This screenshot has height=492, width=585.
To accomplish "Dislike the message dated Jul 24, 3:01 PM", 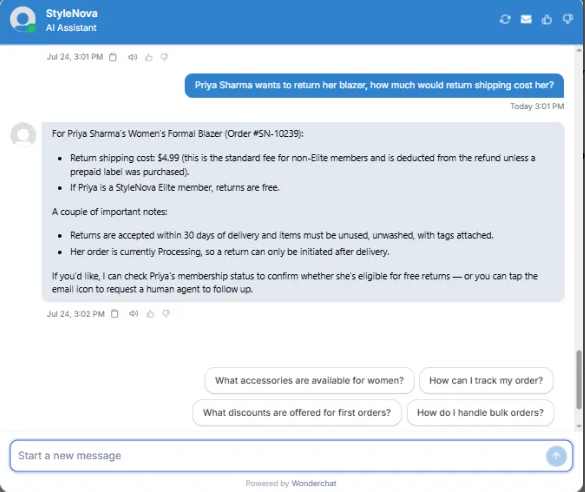I will pyautogui.click(x=164, y=57).
